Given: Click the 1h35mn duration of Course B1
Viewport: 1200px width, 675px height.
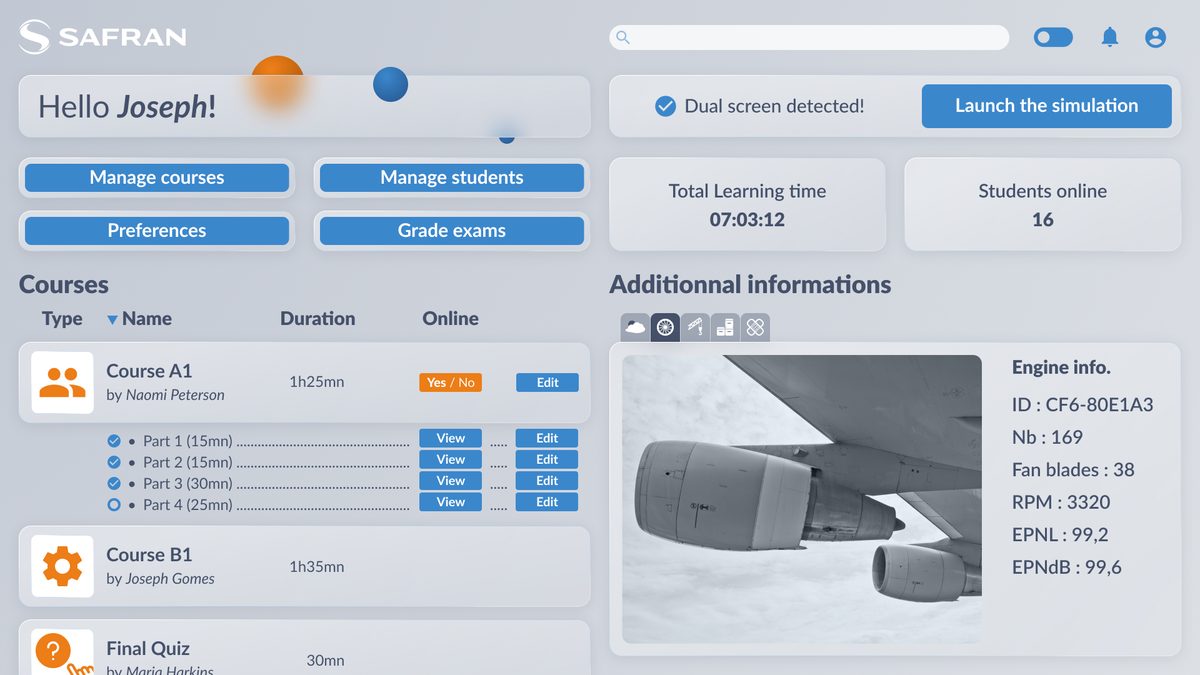Looking at the screenshot, I should 317,567.
